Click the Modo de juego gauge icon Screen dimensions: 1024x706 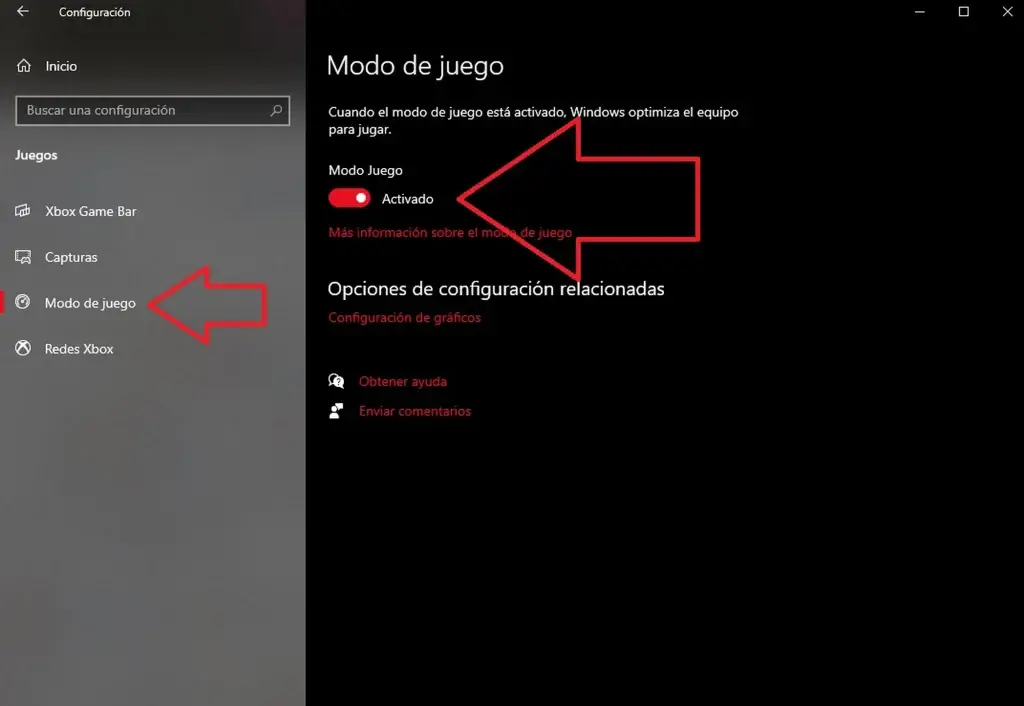23,302
